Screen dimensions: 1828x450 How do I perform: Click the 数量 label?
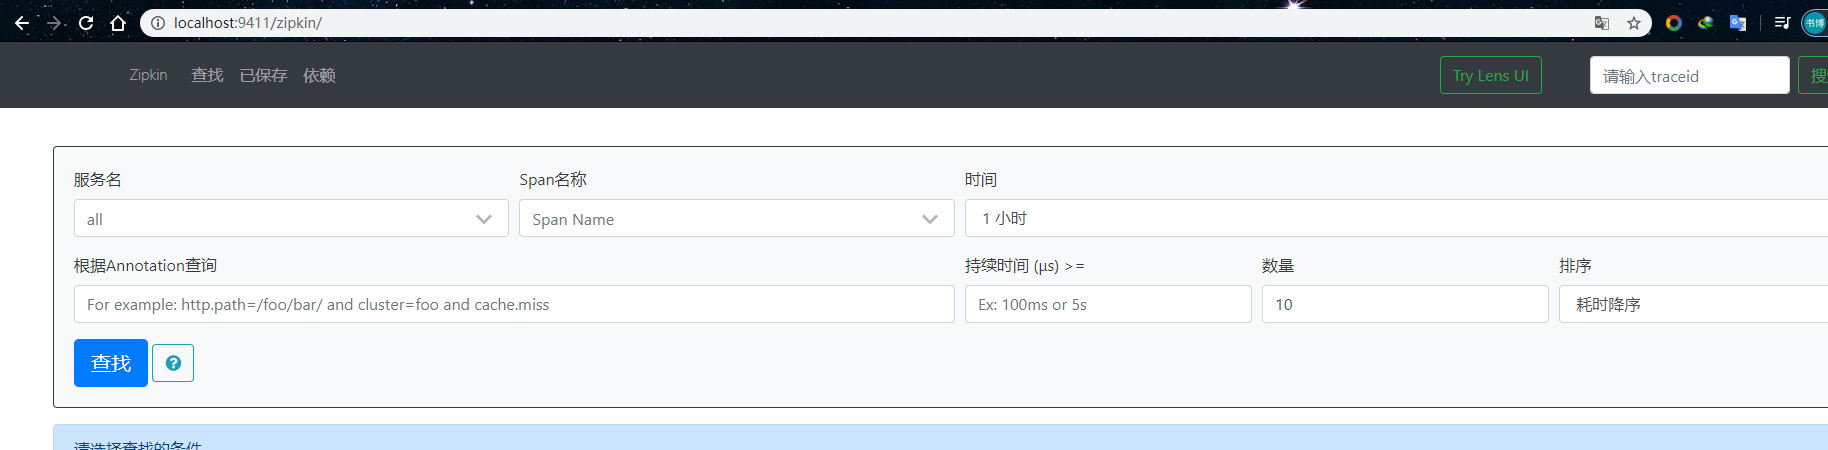(x=1278, y=266)
